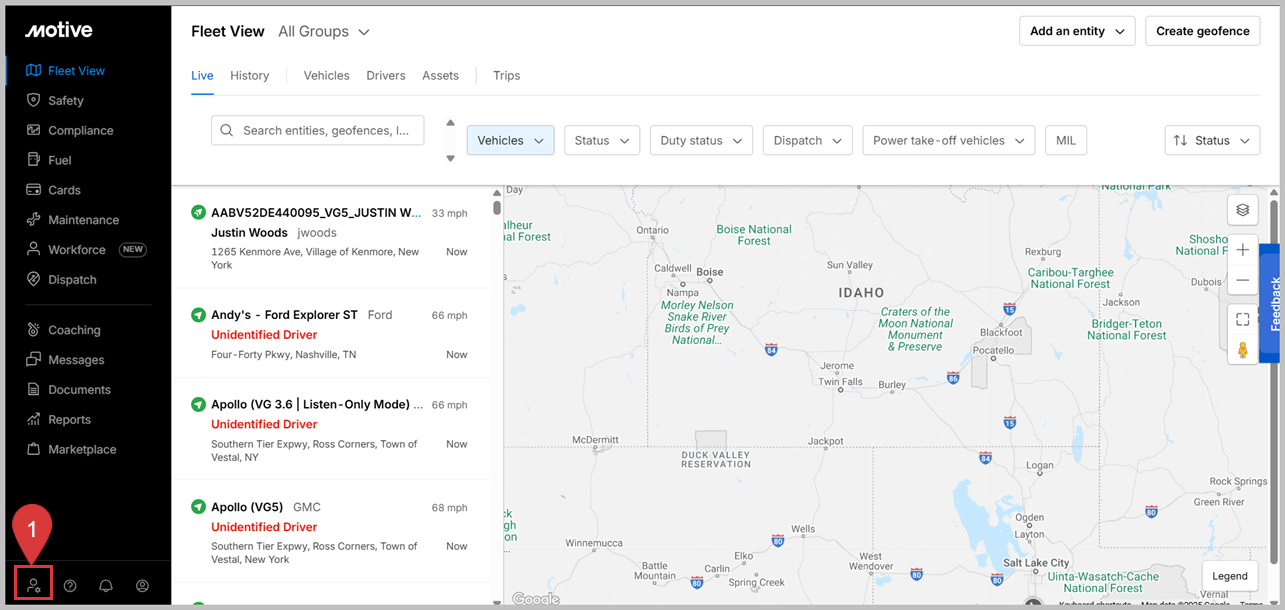Image resolution: width=1285 pixels, height=610 pixels.
Task: Click the Motive logo
Action: tap(58, 30)
